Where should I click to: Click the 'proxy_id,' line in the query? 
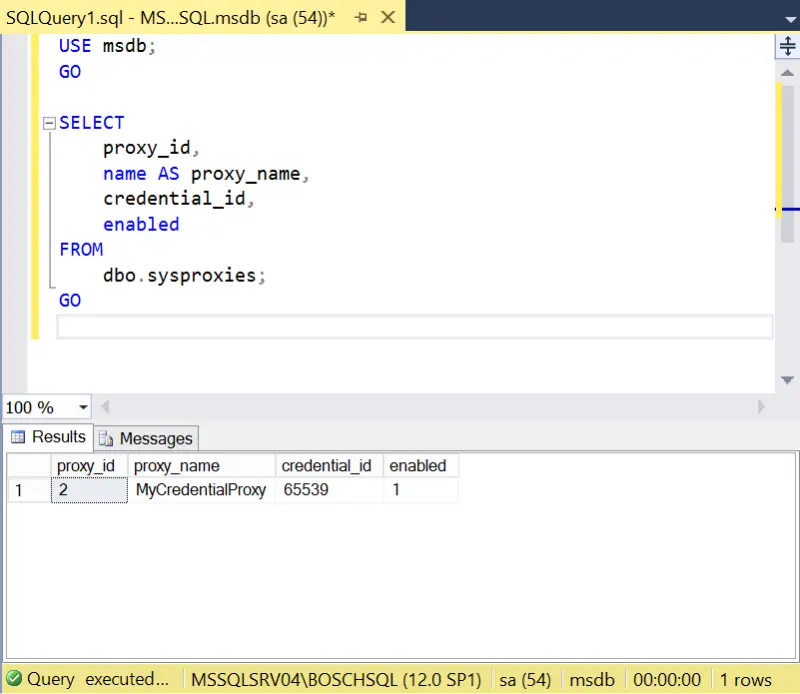[151, 148]
